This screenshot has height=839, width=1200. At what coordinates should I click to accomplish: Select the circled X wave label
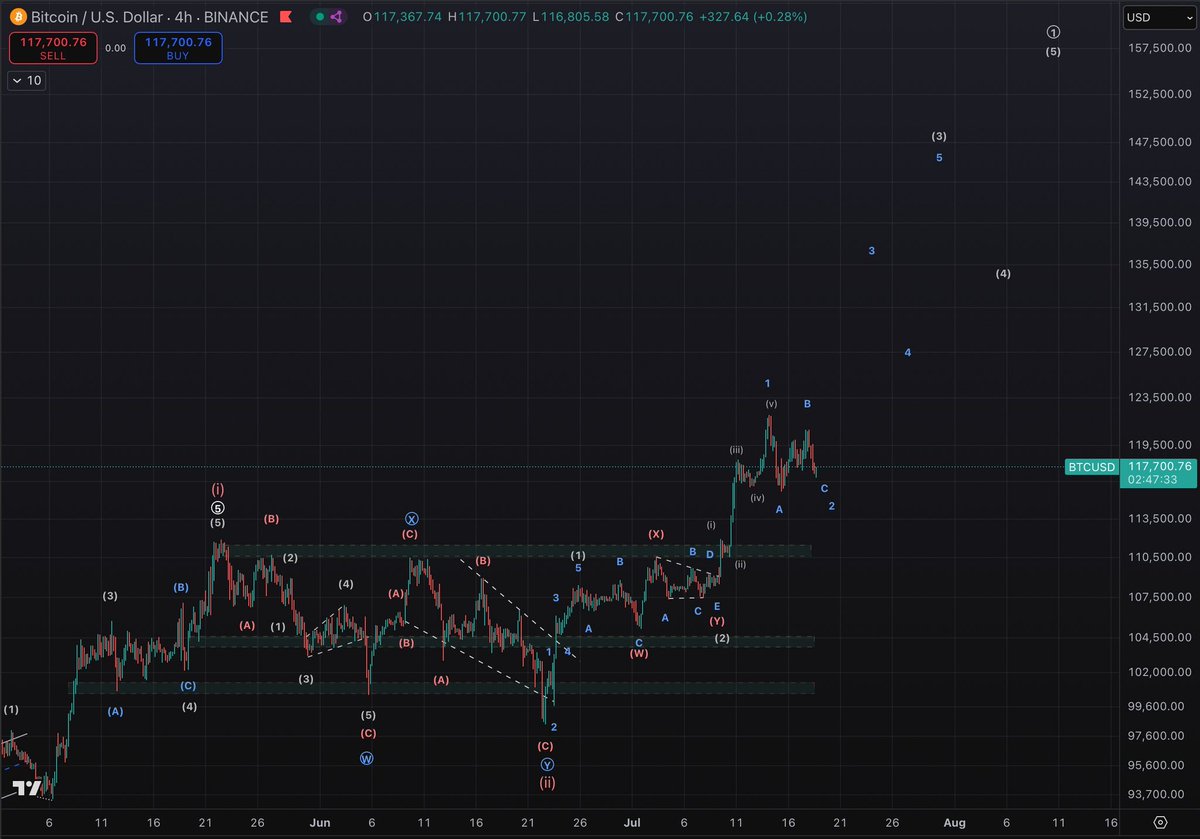(x=412, y=519)
